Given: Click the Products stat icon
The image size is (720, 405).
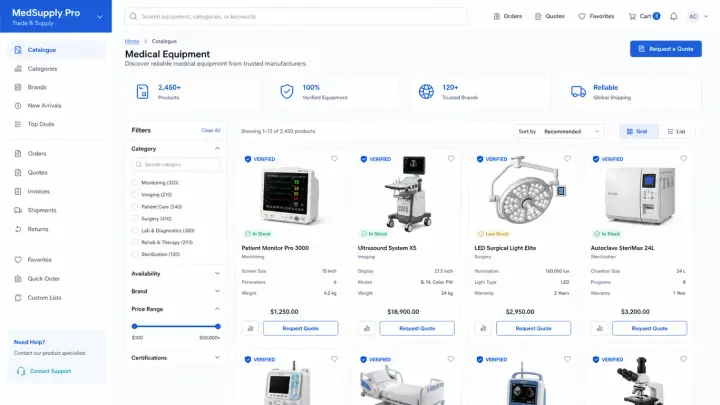Looking at the screenshot, I should tap(142, 91).
